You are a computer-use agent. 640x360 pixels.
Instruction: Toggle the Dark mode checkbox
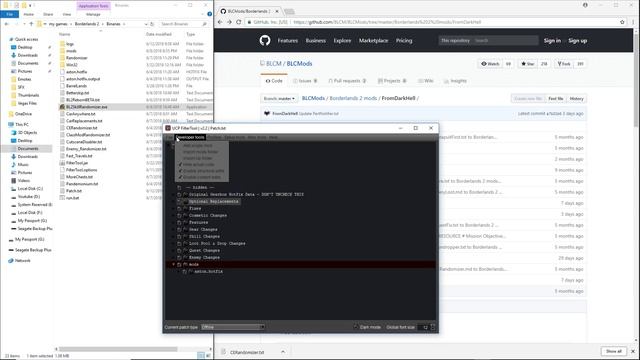coord(356,327)
